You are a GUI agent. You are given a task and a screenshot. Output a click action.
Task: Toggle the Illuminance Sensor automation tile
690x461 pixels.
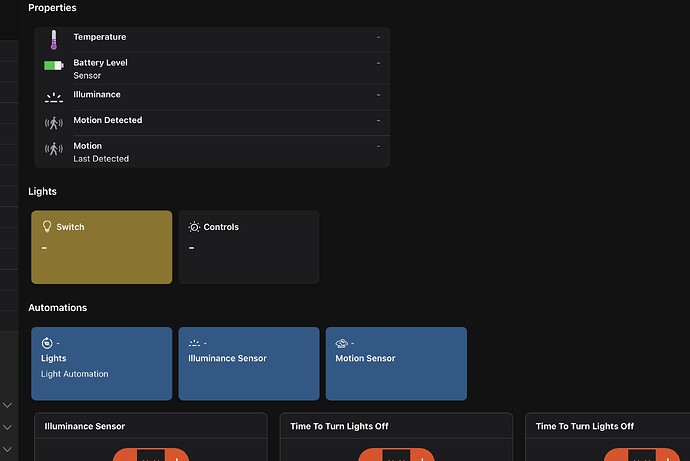[249, 363]
